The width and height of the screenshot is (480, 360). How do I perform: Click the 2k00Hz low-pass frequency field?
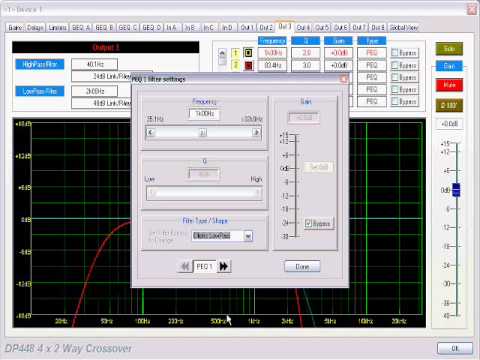95,91
